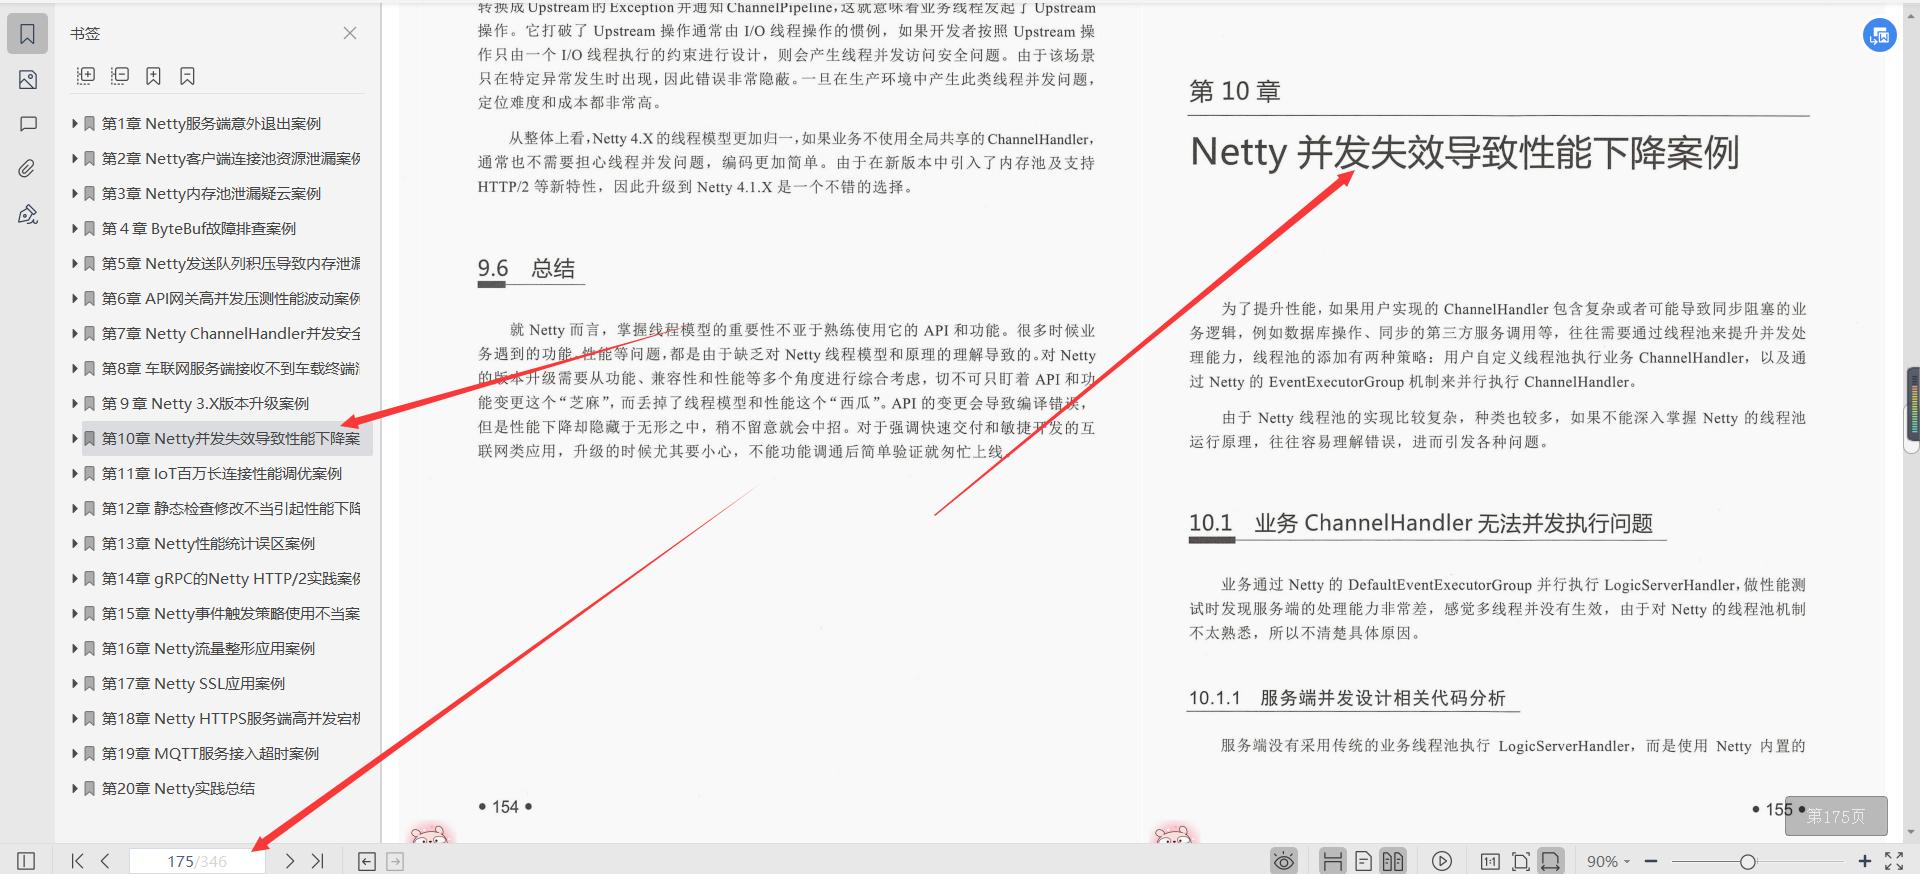Select bookmark 第18章 Netty HTTPS服务端高并发
1920x874 pixels.
(231, 719)
